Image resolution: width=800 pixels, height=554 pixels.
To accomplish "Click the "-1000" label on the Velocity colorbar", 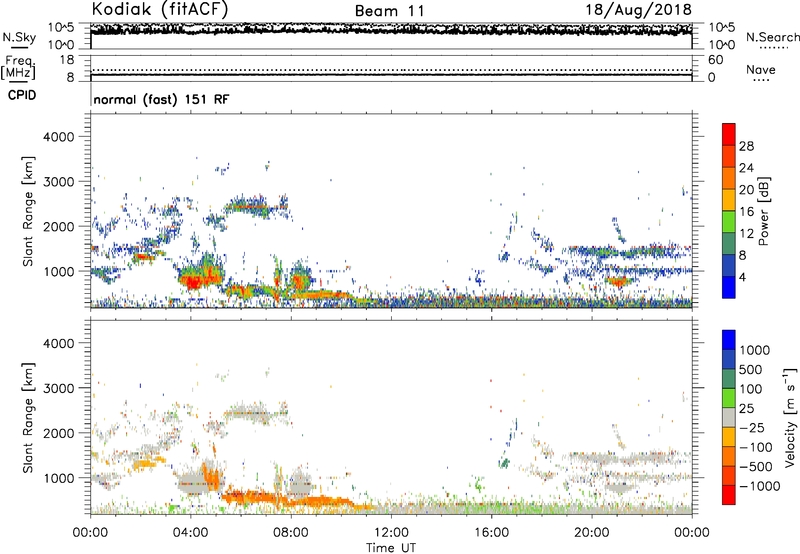I will 760,486.
